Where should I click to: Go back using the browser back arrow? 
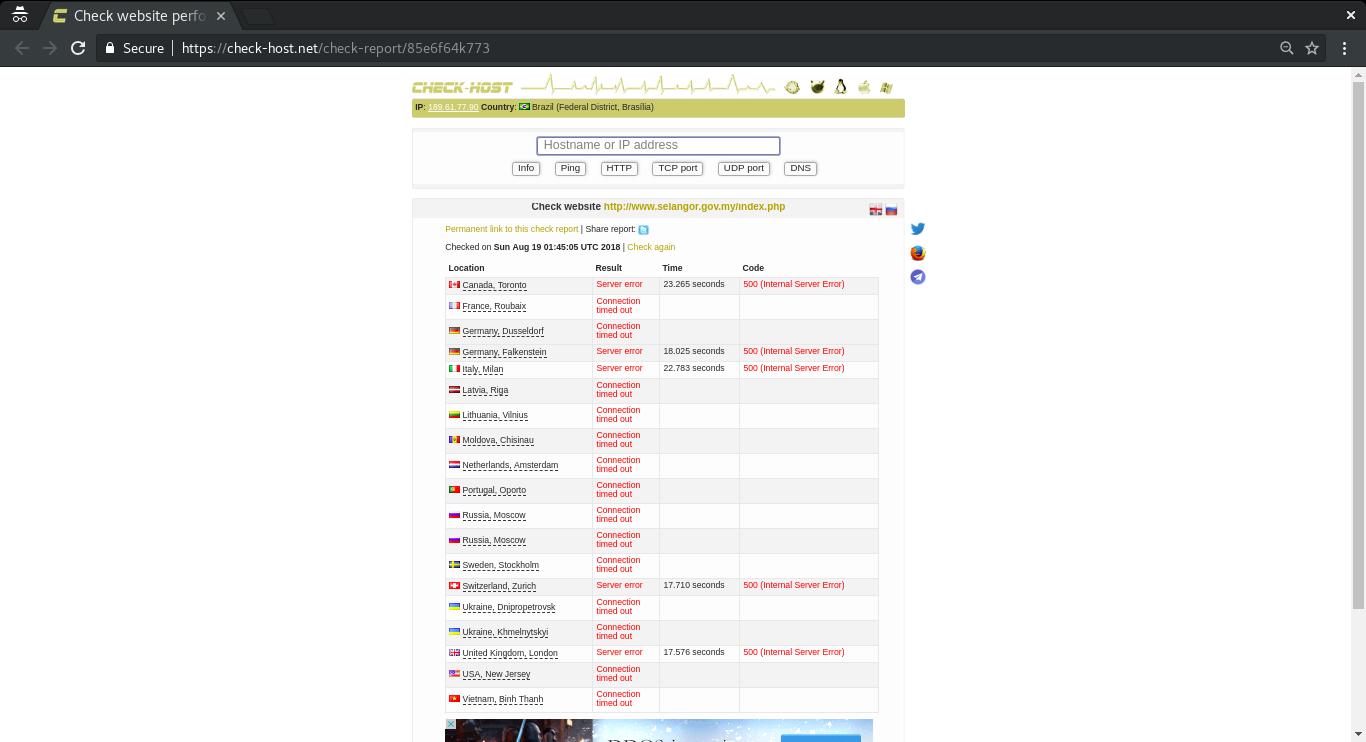coord(22,48)
